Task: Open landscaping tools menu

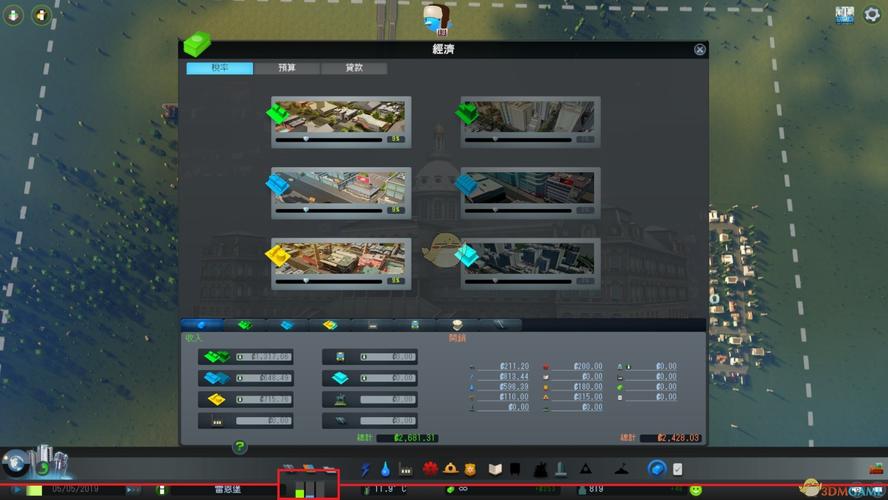Action: tap(621, 469)
